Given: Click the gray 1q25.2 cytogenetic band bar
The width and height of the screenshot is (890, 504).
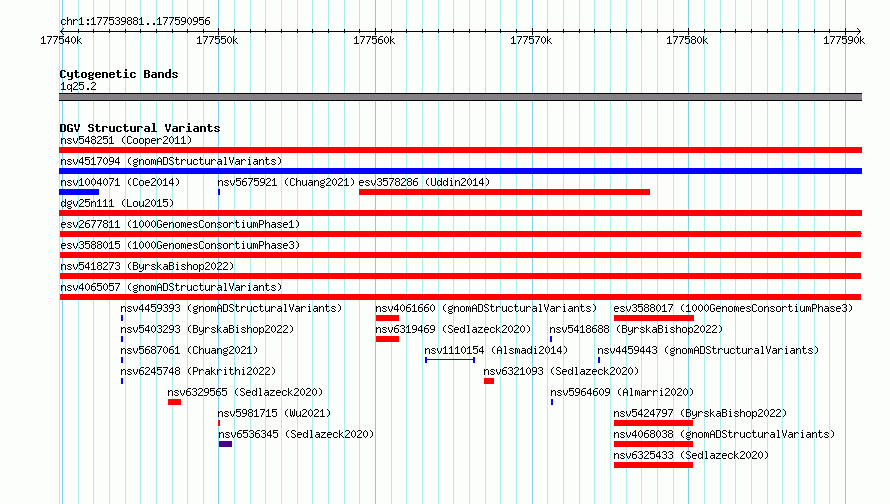Looking at the screenshot, I should pyautogui.click(x=460, y=97).
